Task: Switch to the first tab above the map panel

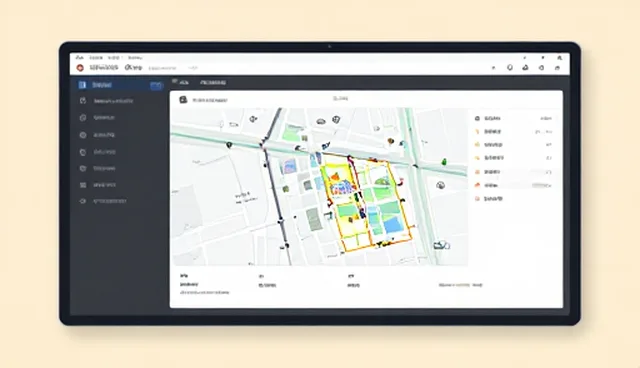Action: 180,82
